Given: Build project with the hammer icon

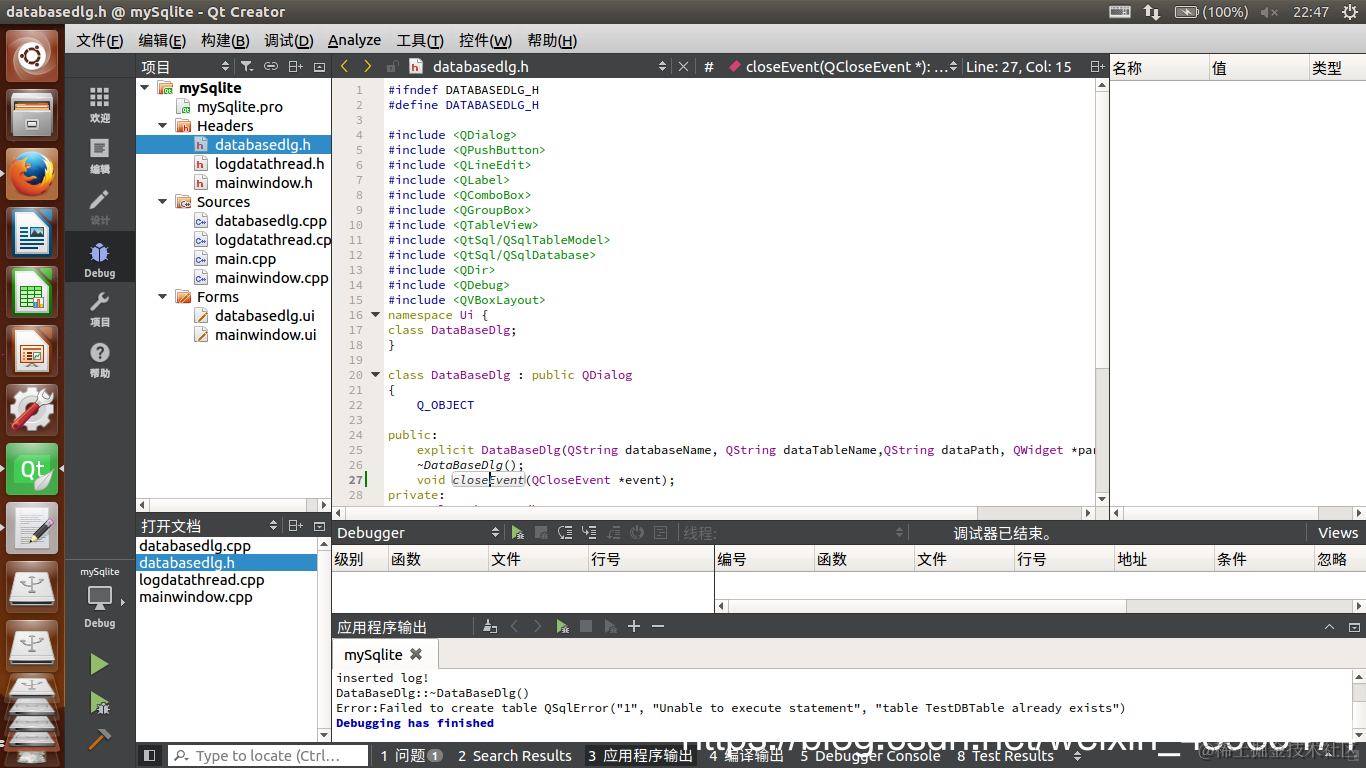Looking at the screenshot, I should (99, 739).
